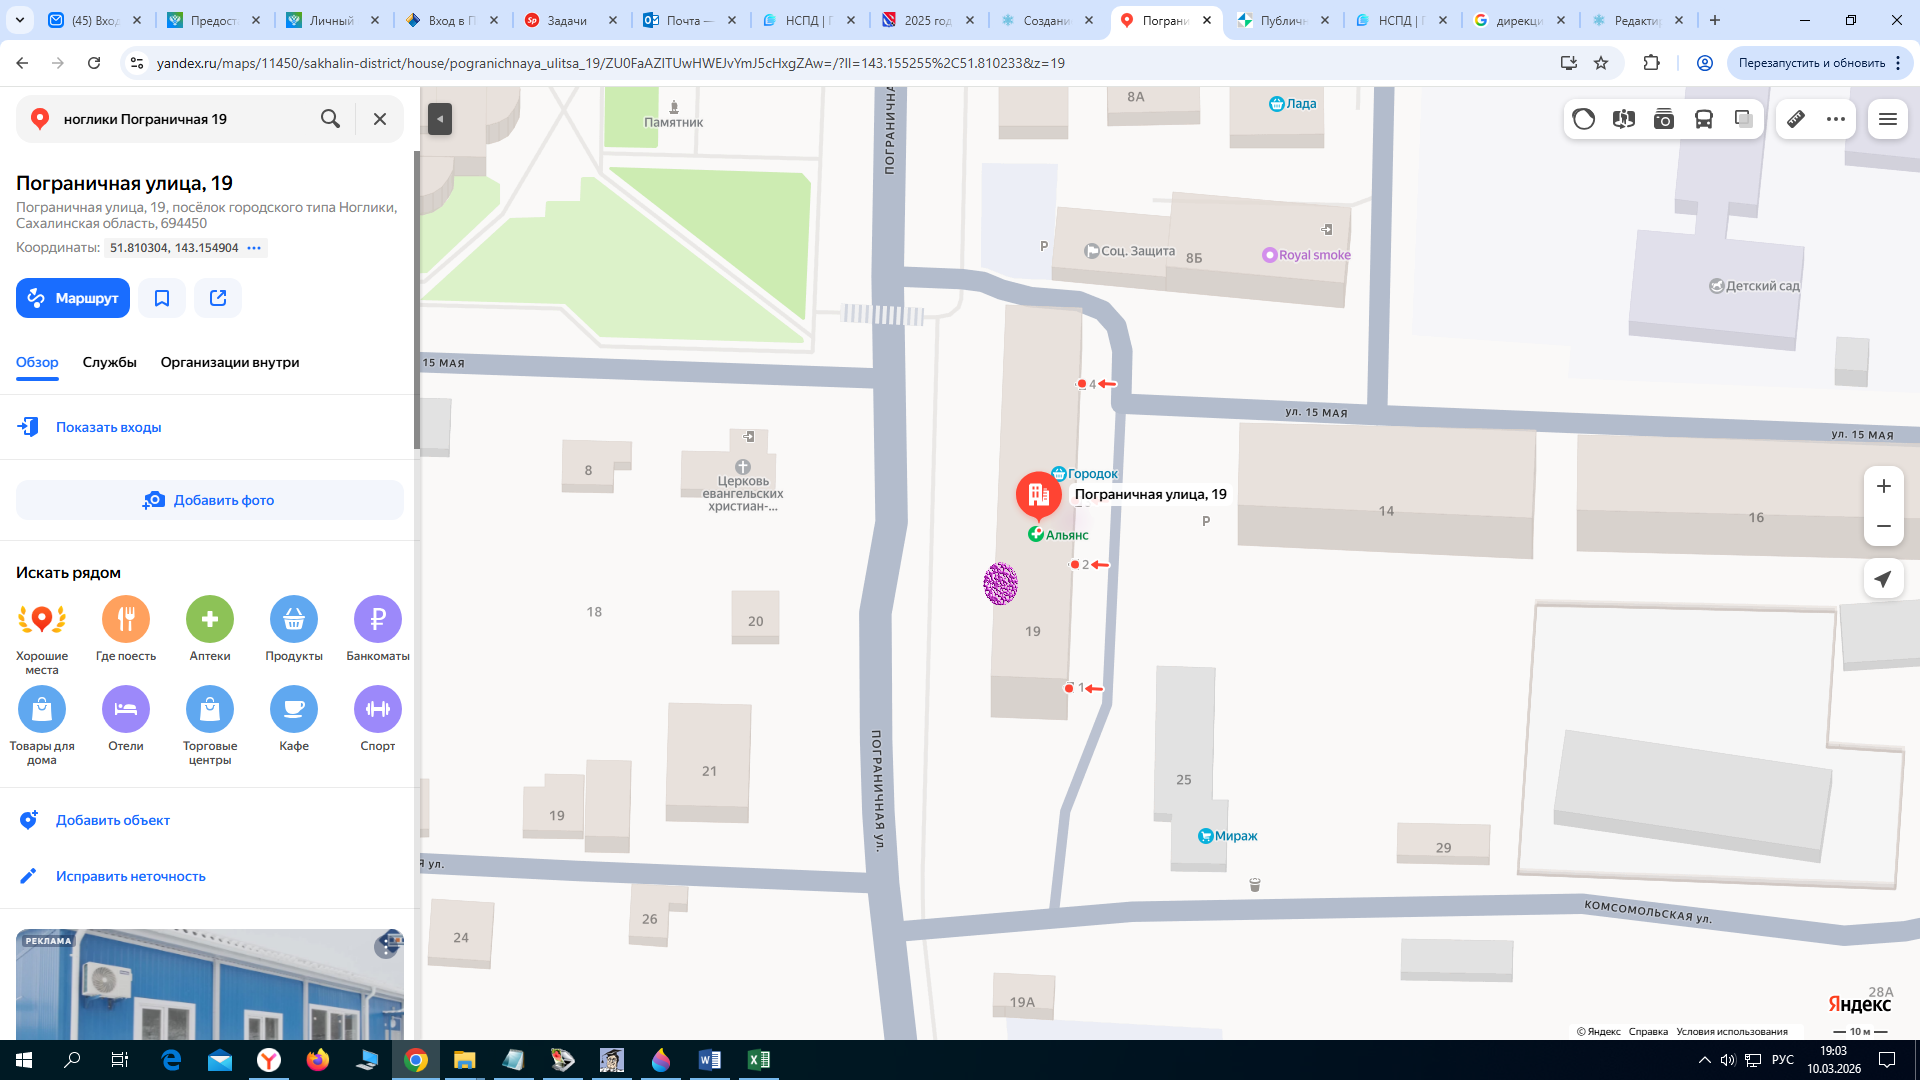Save place with bookmark icon
The height and width of the screenshot is (1080, 1920).
[162, 298]
